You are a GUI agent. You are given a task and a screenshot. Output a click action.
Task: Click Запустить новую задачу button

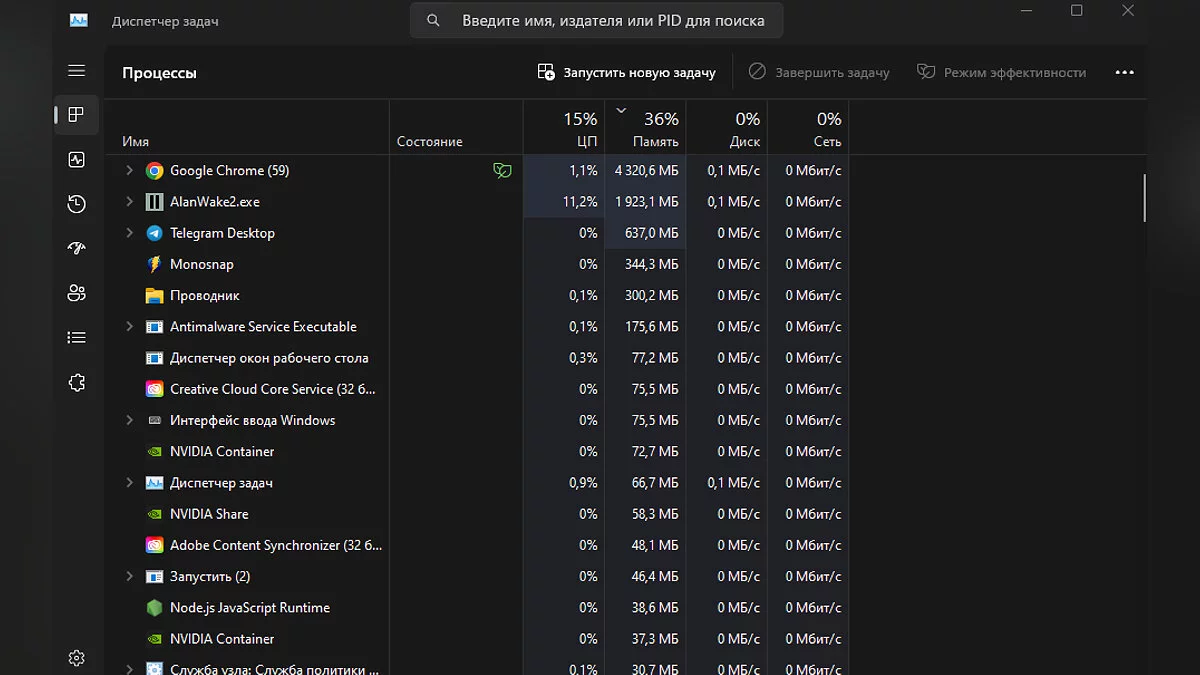627,72
